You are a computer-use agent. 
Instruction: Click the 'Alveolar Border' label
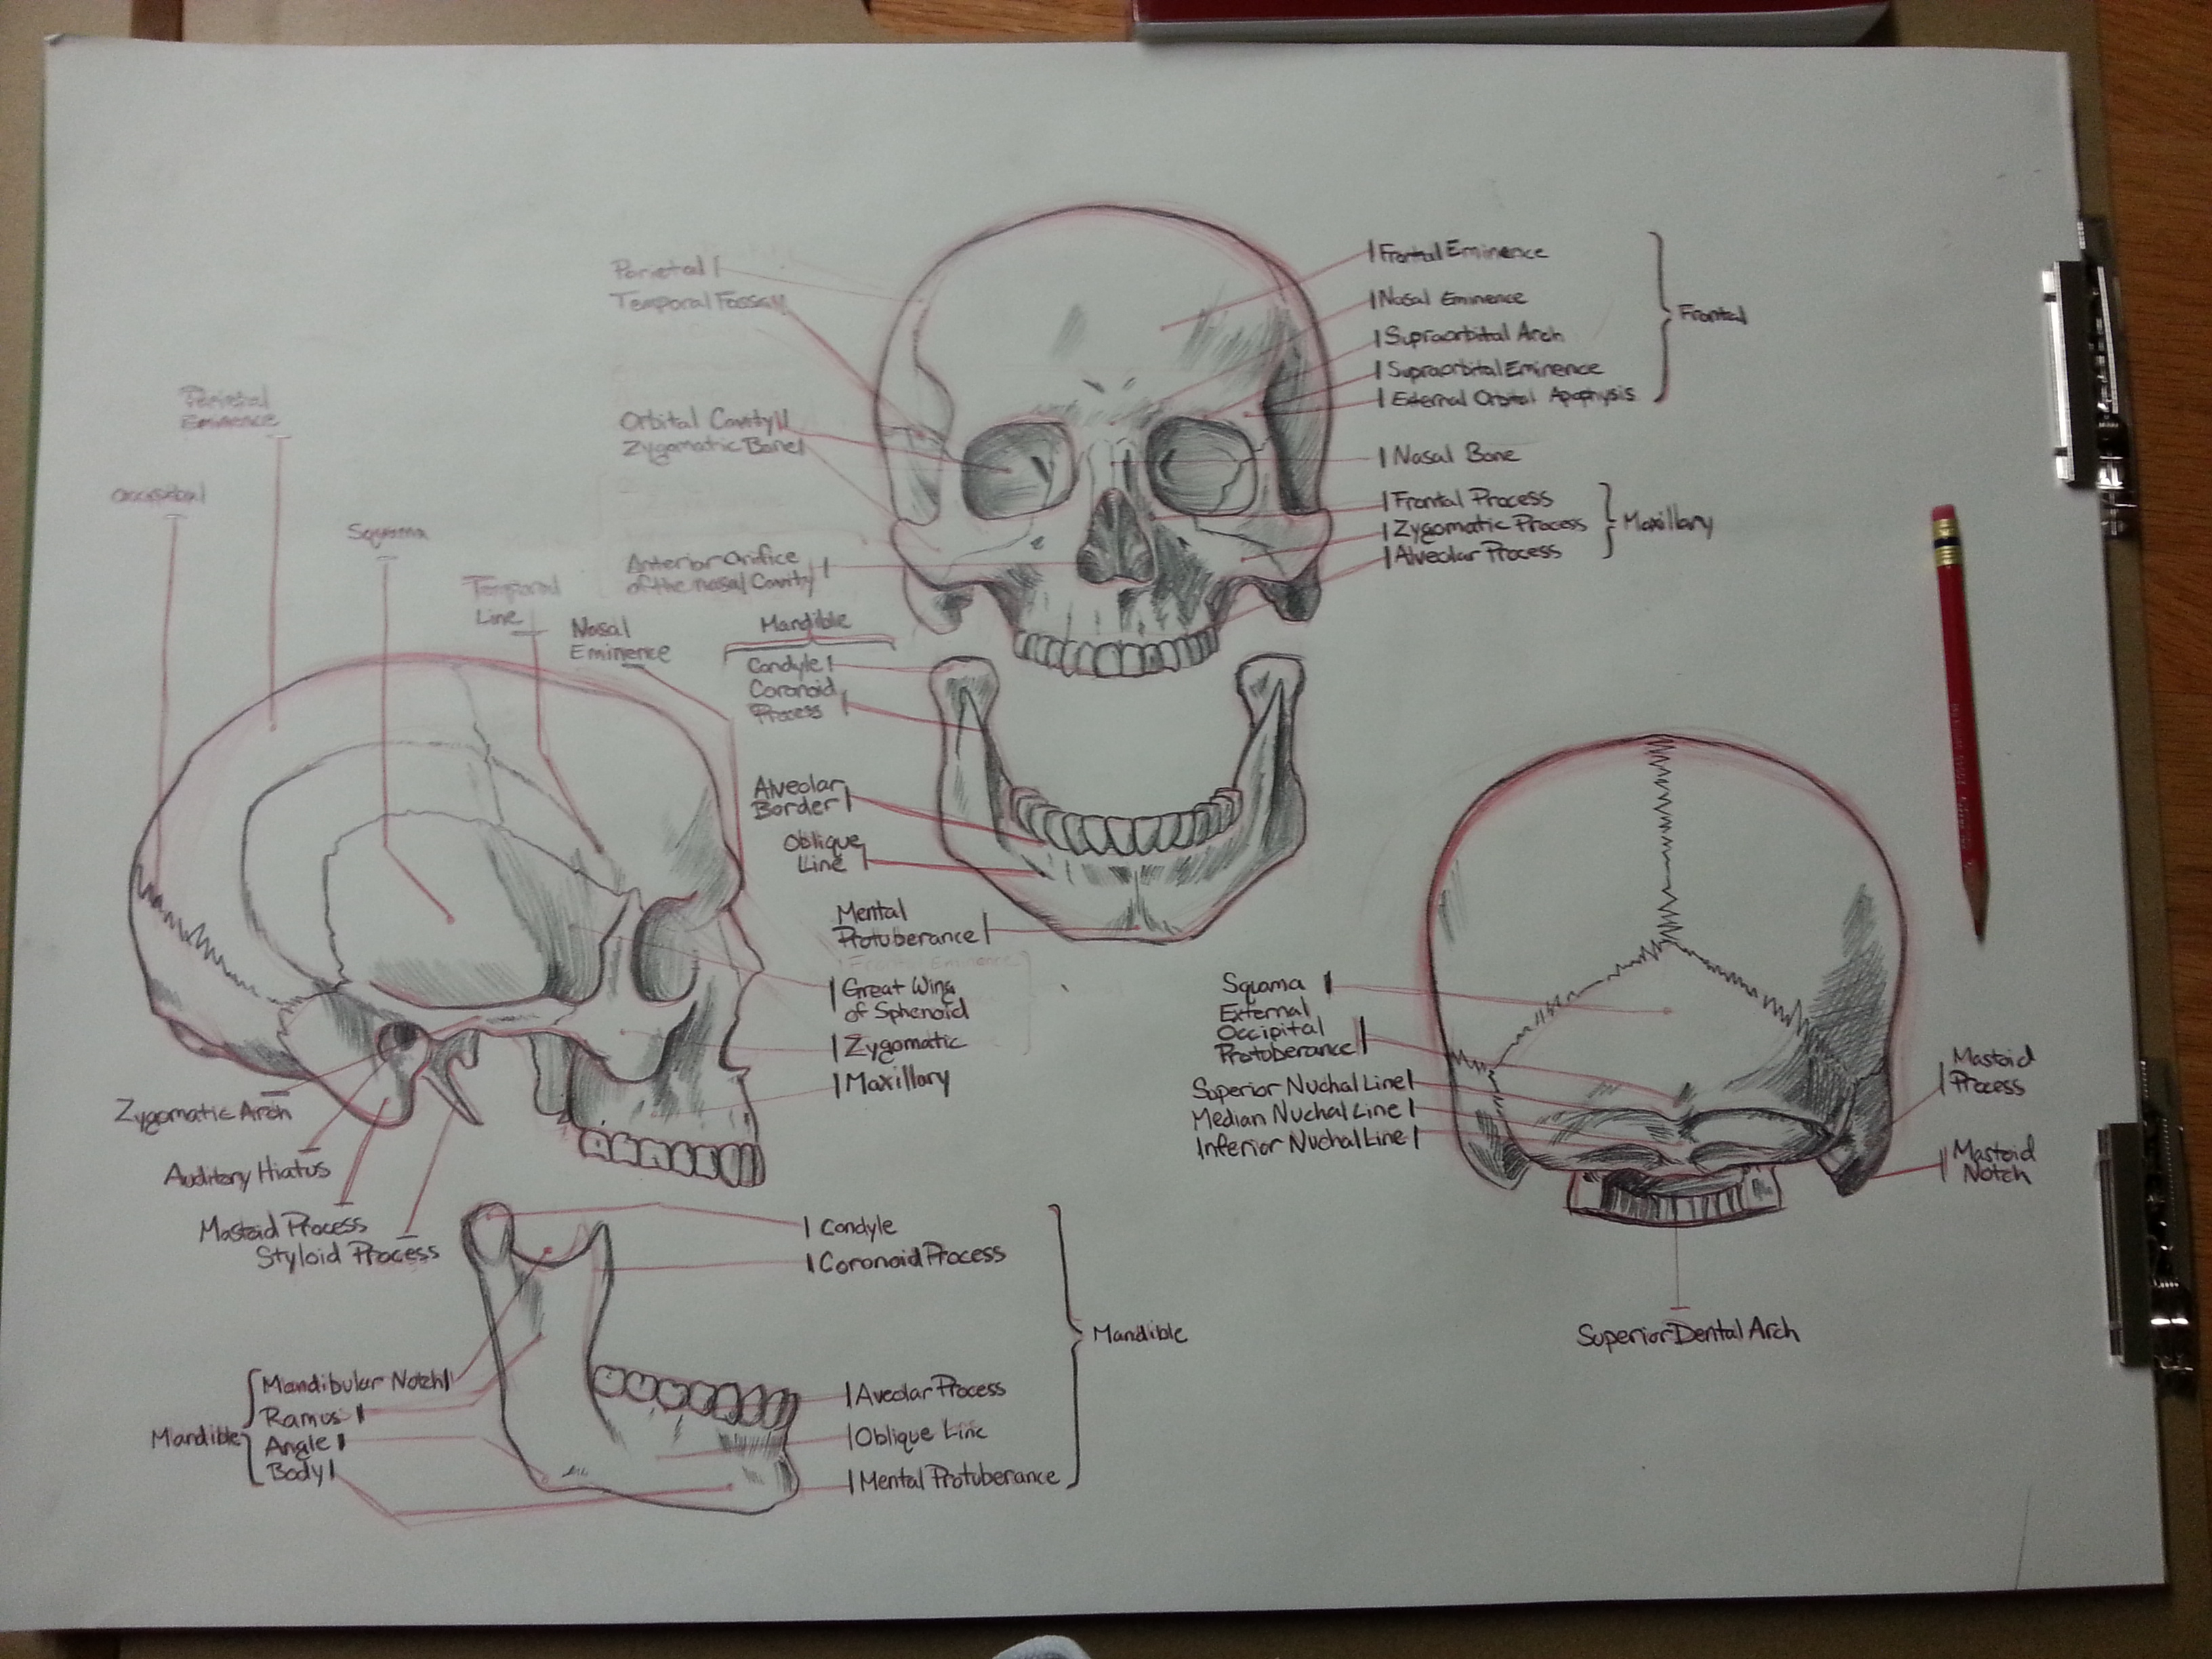tap(800, 797)
